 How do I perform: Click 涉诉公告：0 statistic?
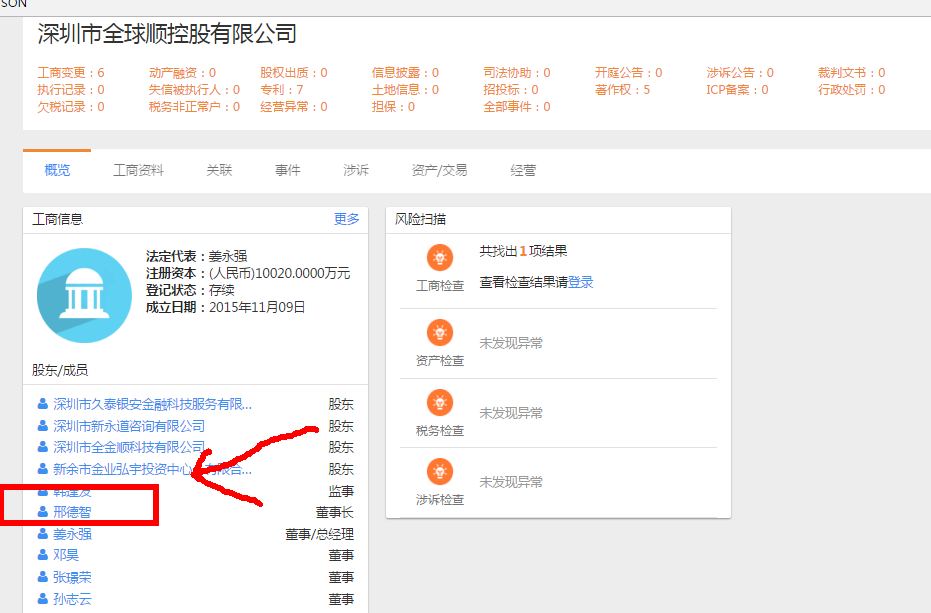(x=740, y=72)
